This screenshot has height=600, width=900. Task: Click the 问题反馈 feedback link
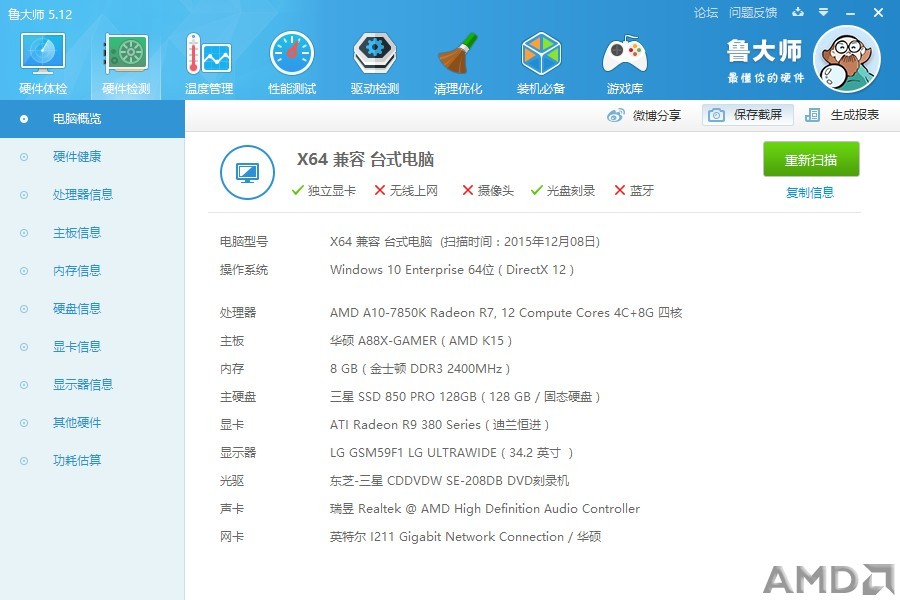click(753, 13)
